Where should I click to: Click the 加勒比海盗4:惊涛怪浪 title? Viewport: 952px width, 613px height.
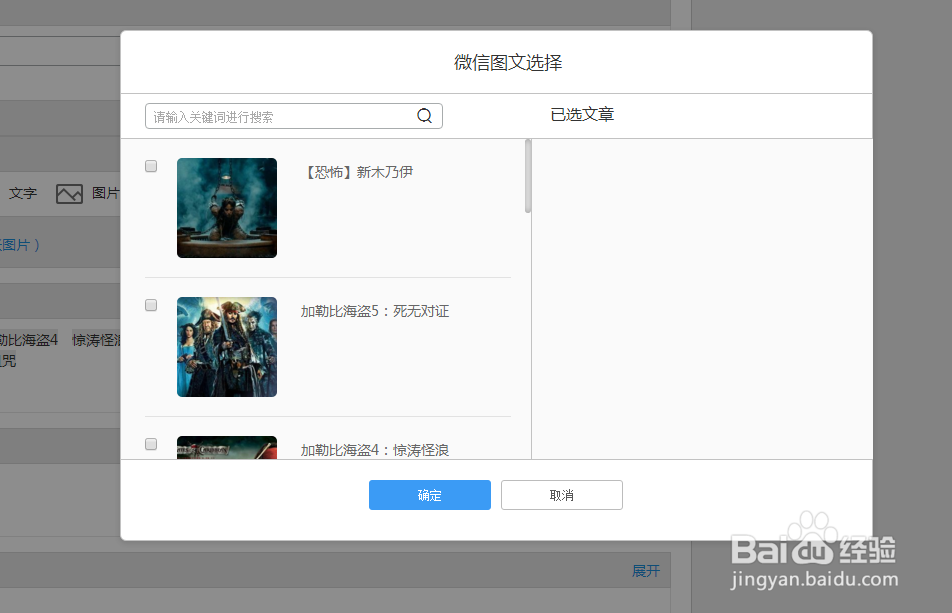click(375, 450)
